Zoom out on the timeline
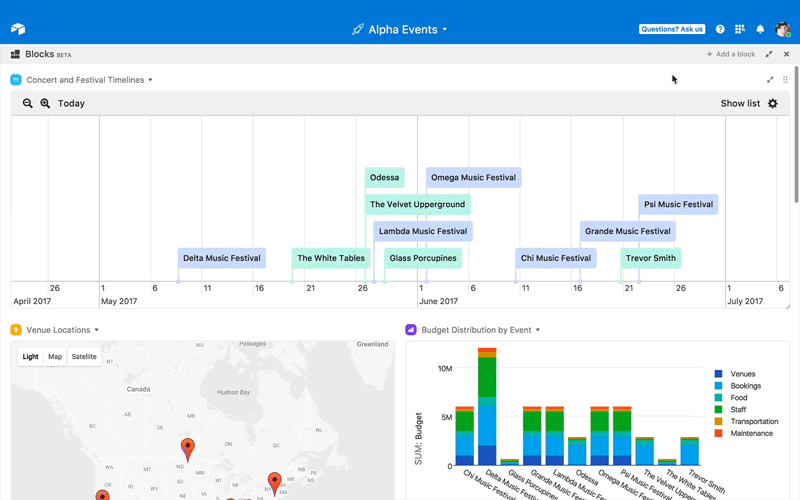Screen dimensions: 800x500 point(28,103)
